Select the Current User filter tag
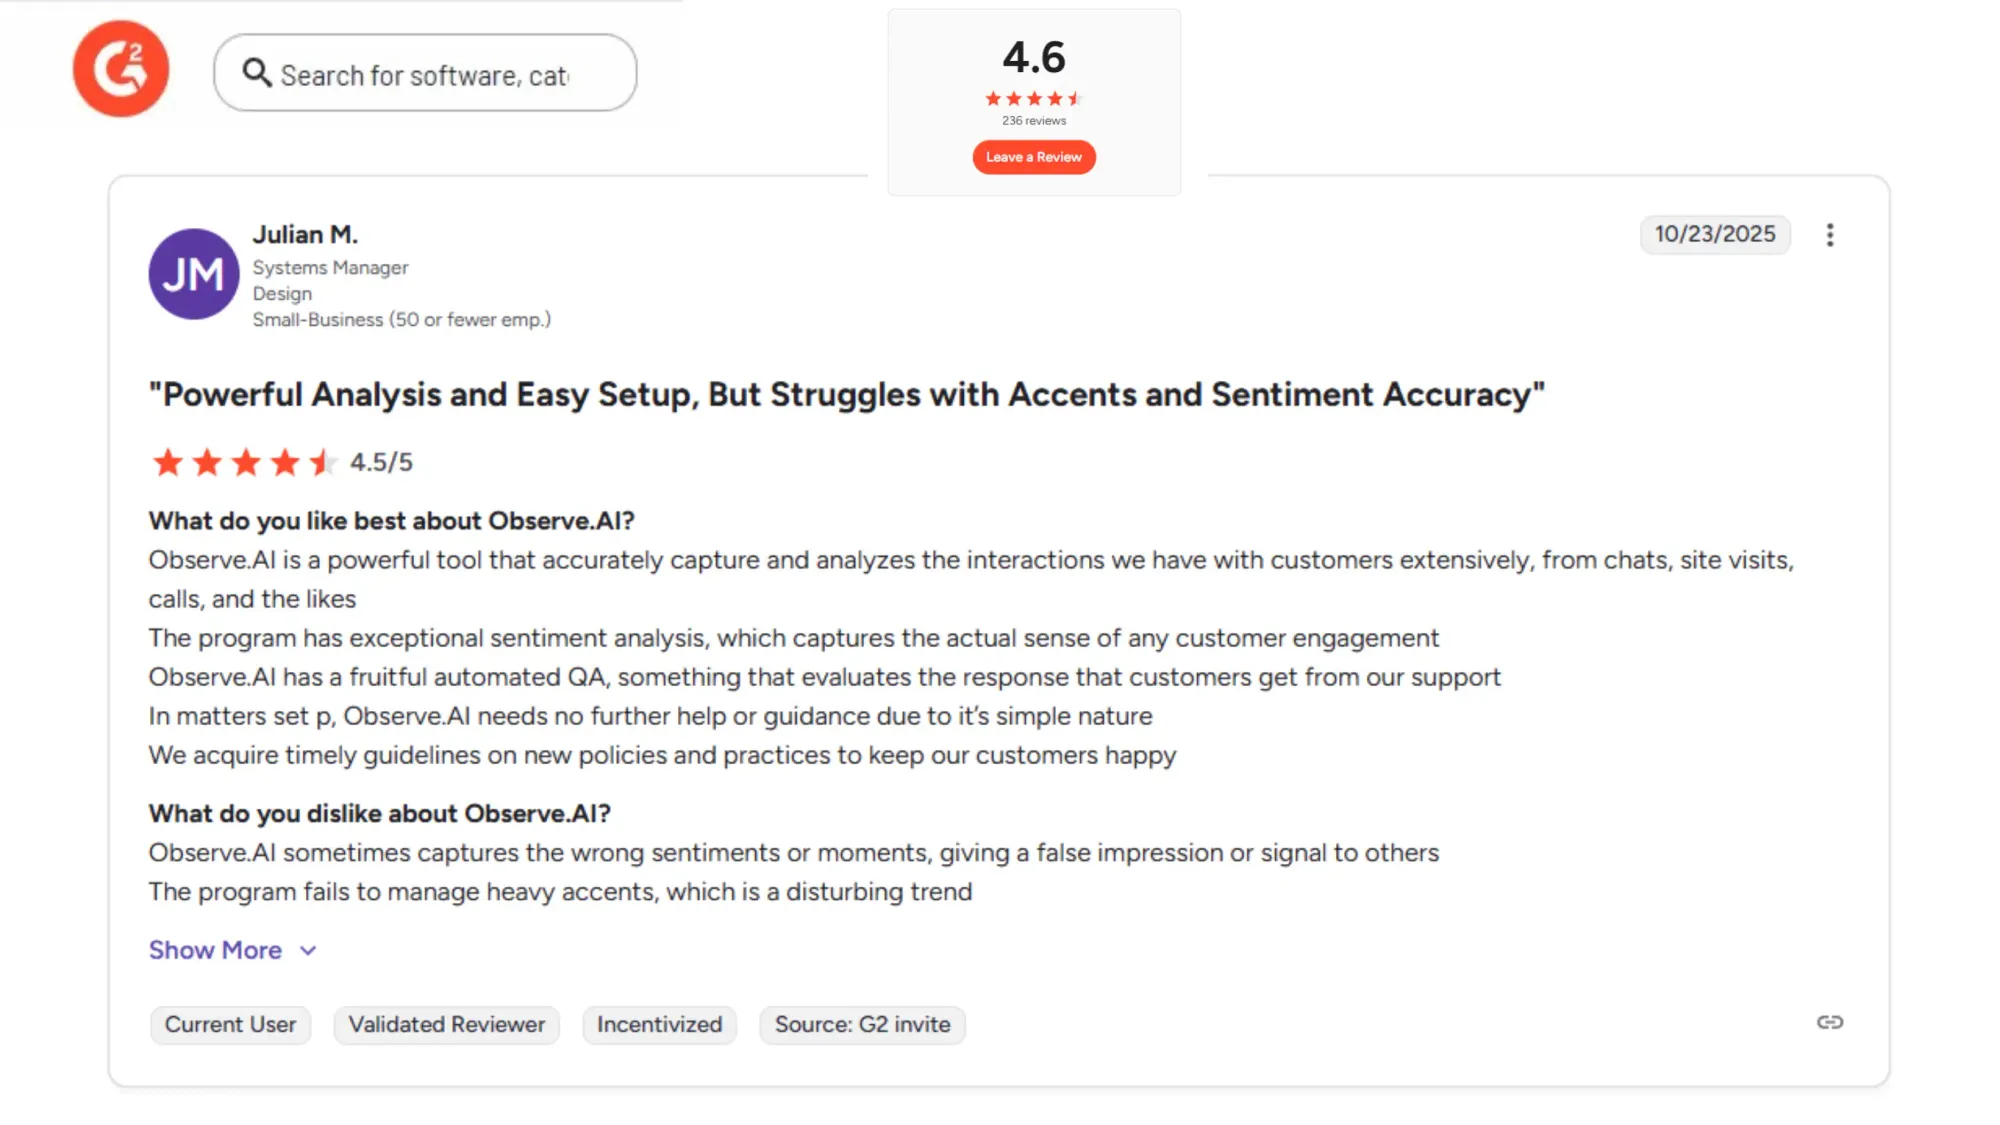Screen dimensions: 2000x1125 pyautogui.click(x=229, y=1024)
